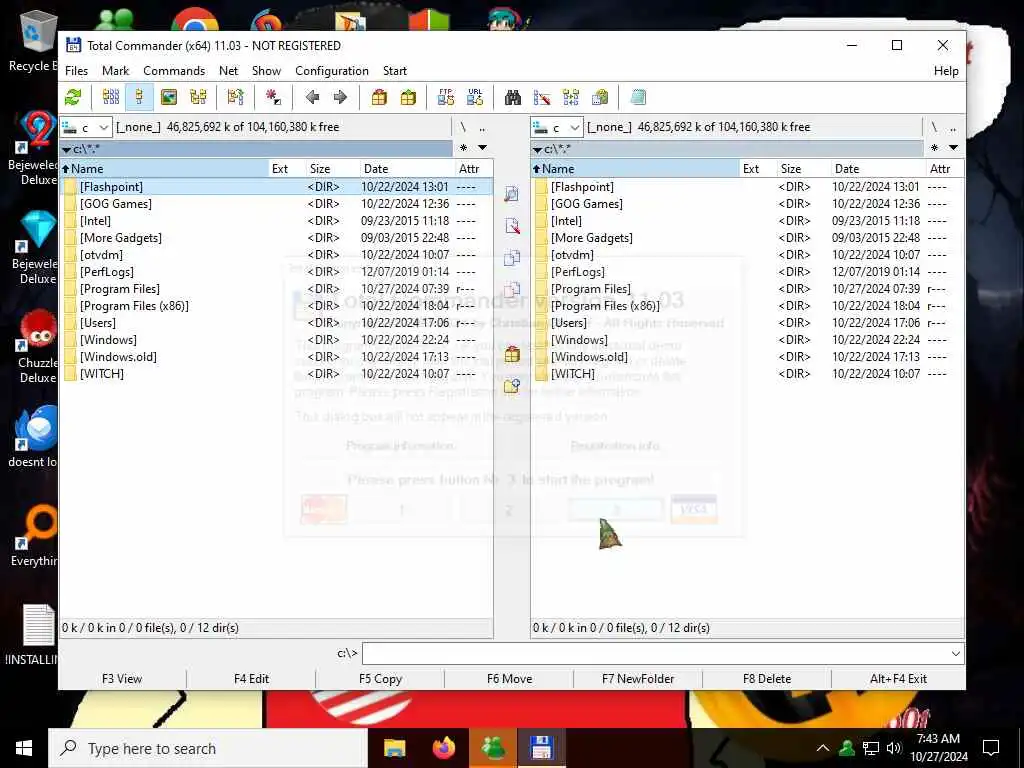The image size is (1024, 768).
Task: Open the Configuration menu
Action: tap(332, 71)
